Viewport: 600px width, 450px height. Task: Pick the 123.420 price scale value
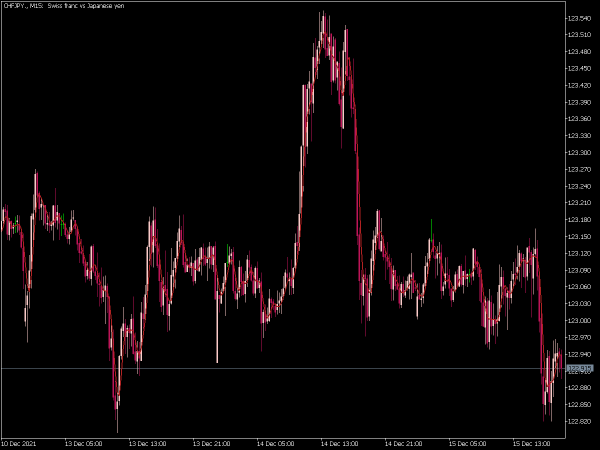tap(579, 85)
